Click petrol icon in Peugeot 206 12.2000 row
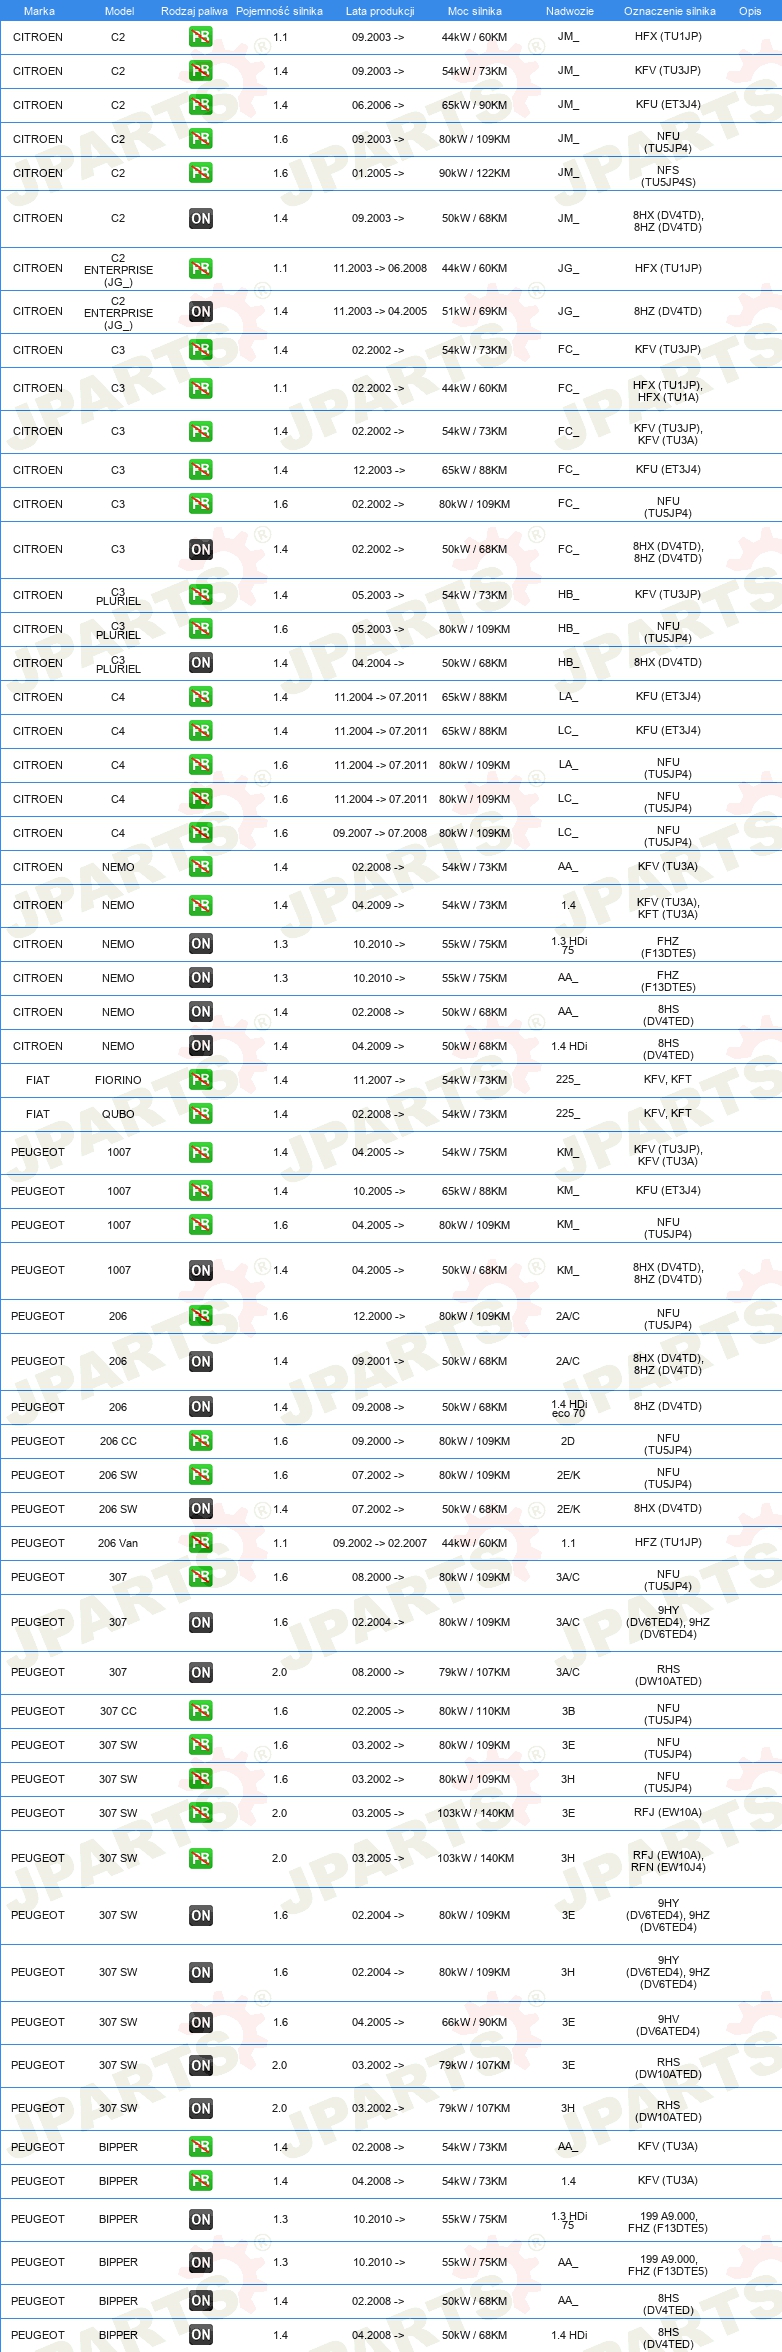Image resolution: width=782 pixels, height=2352 pixels. (x=201, y=1316)
